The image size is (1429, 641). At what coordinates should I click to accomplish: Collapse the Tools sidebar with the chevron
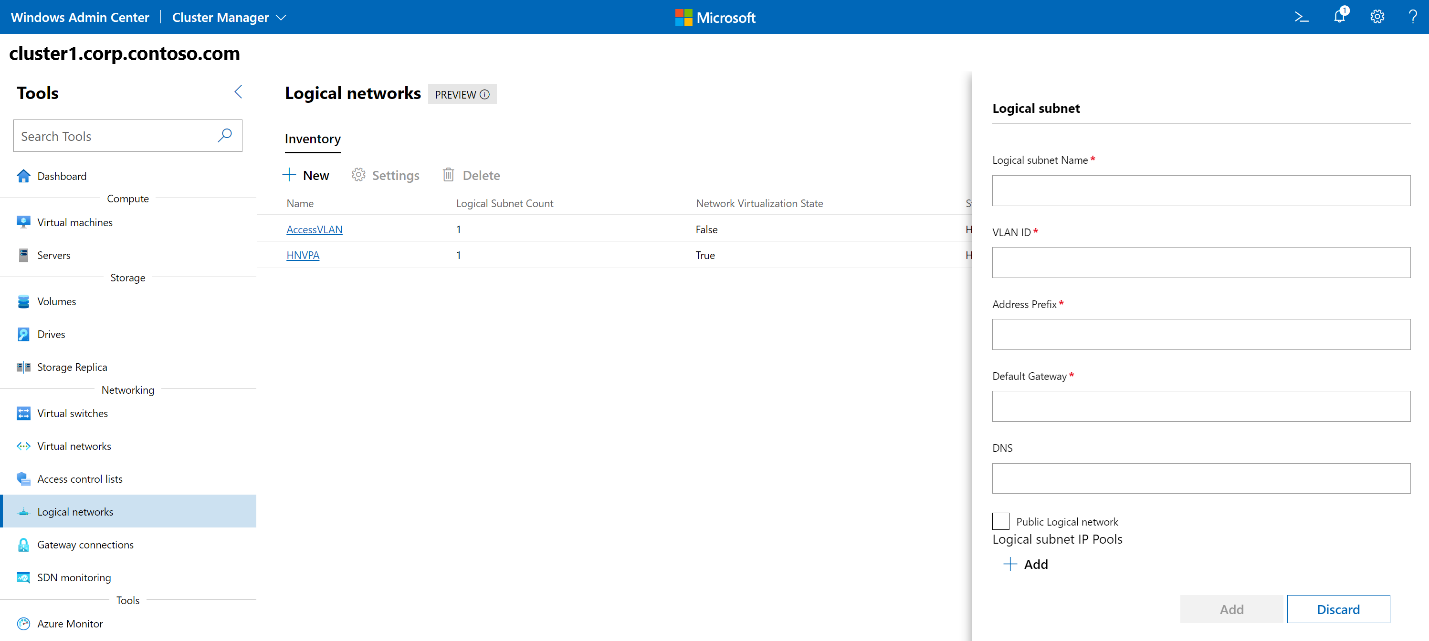(x=238, y=91)
